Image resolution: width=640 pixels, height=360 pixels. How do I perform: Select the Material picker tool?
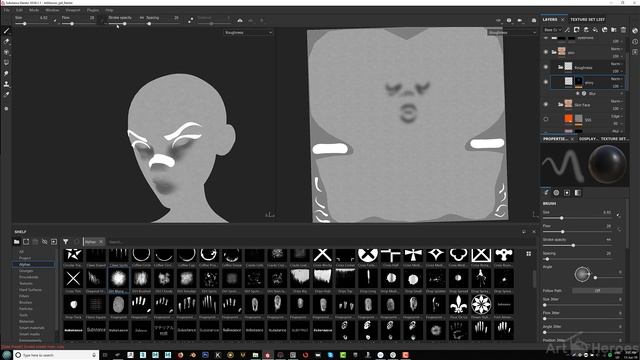(7, 95)
